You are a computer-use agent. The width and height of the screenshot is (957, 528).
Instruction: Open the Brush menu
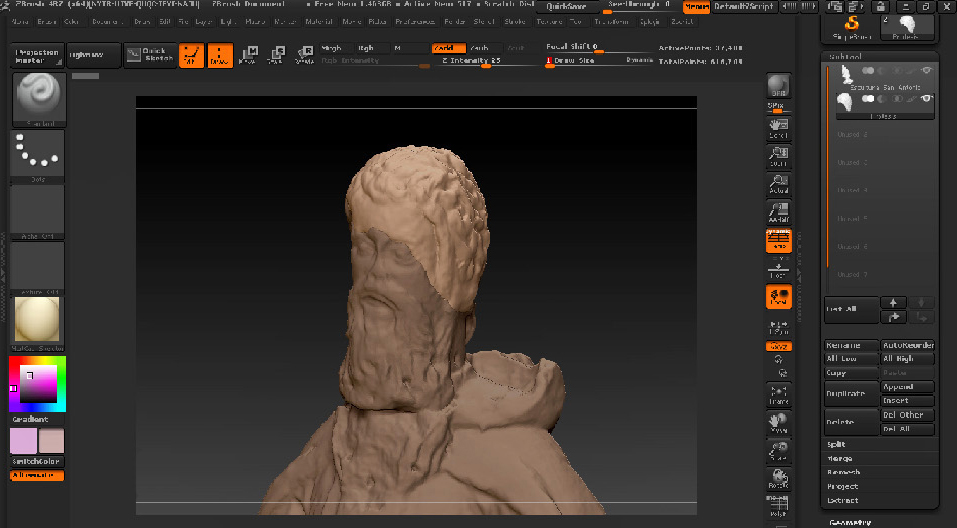(x=46, y=21)
